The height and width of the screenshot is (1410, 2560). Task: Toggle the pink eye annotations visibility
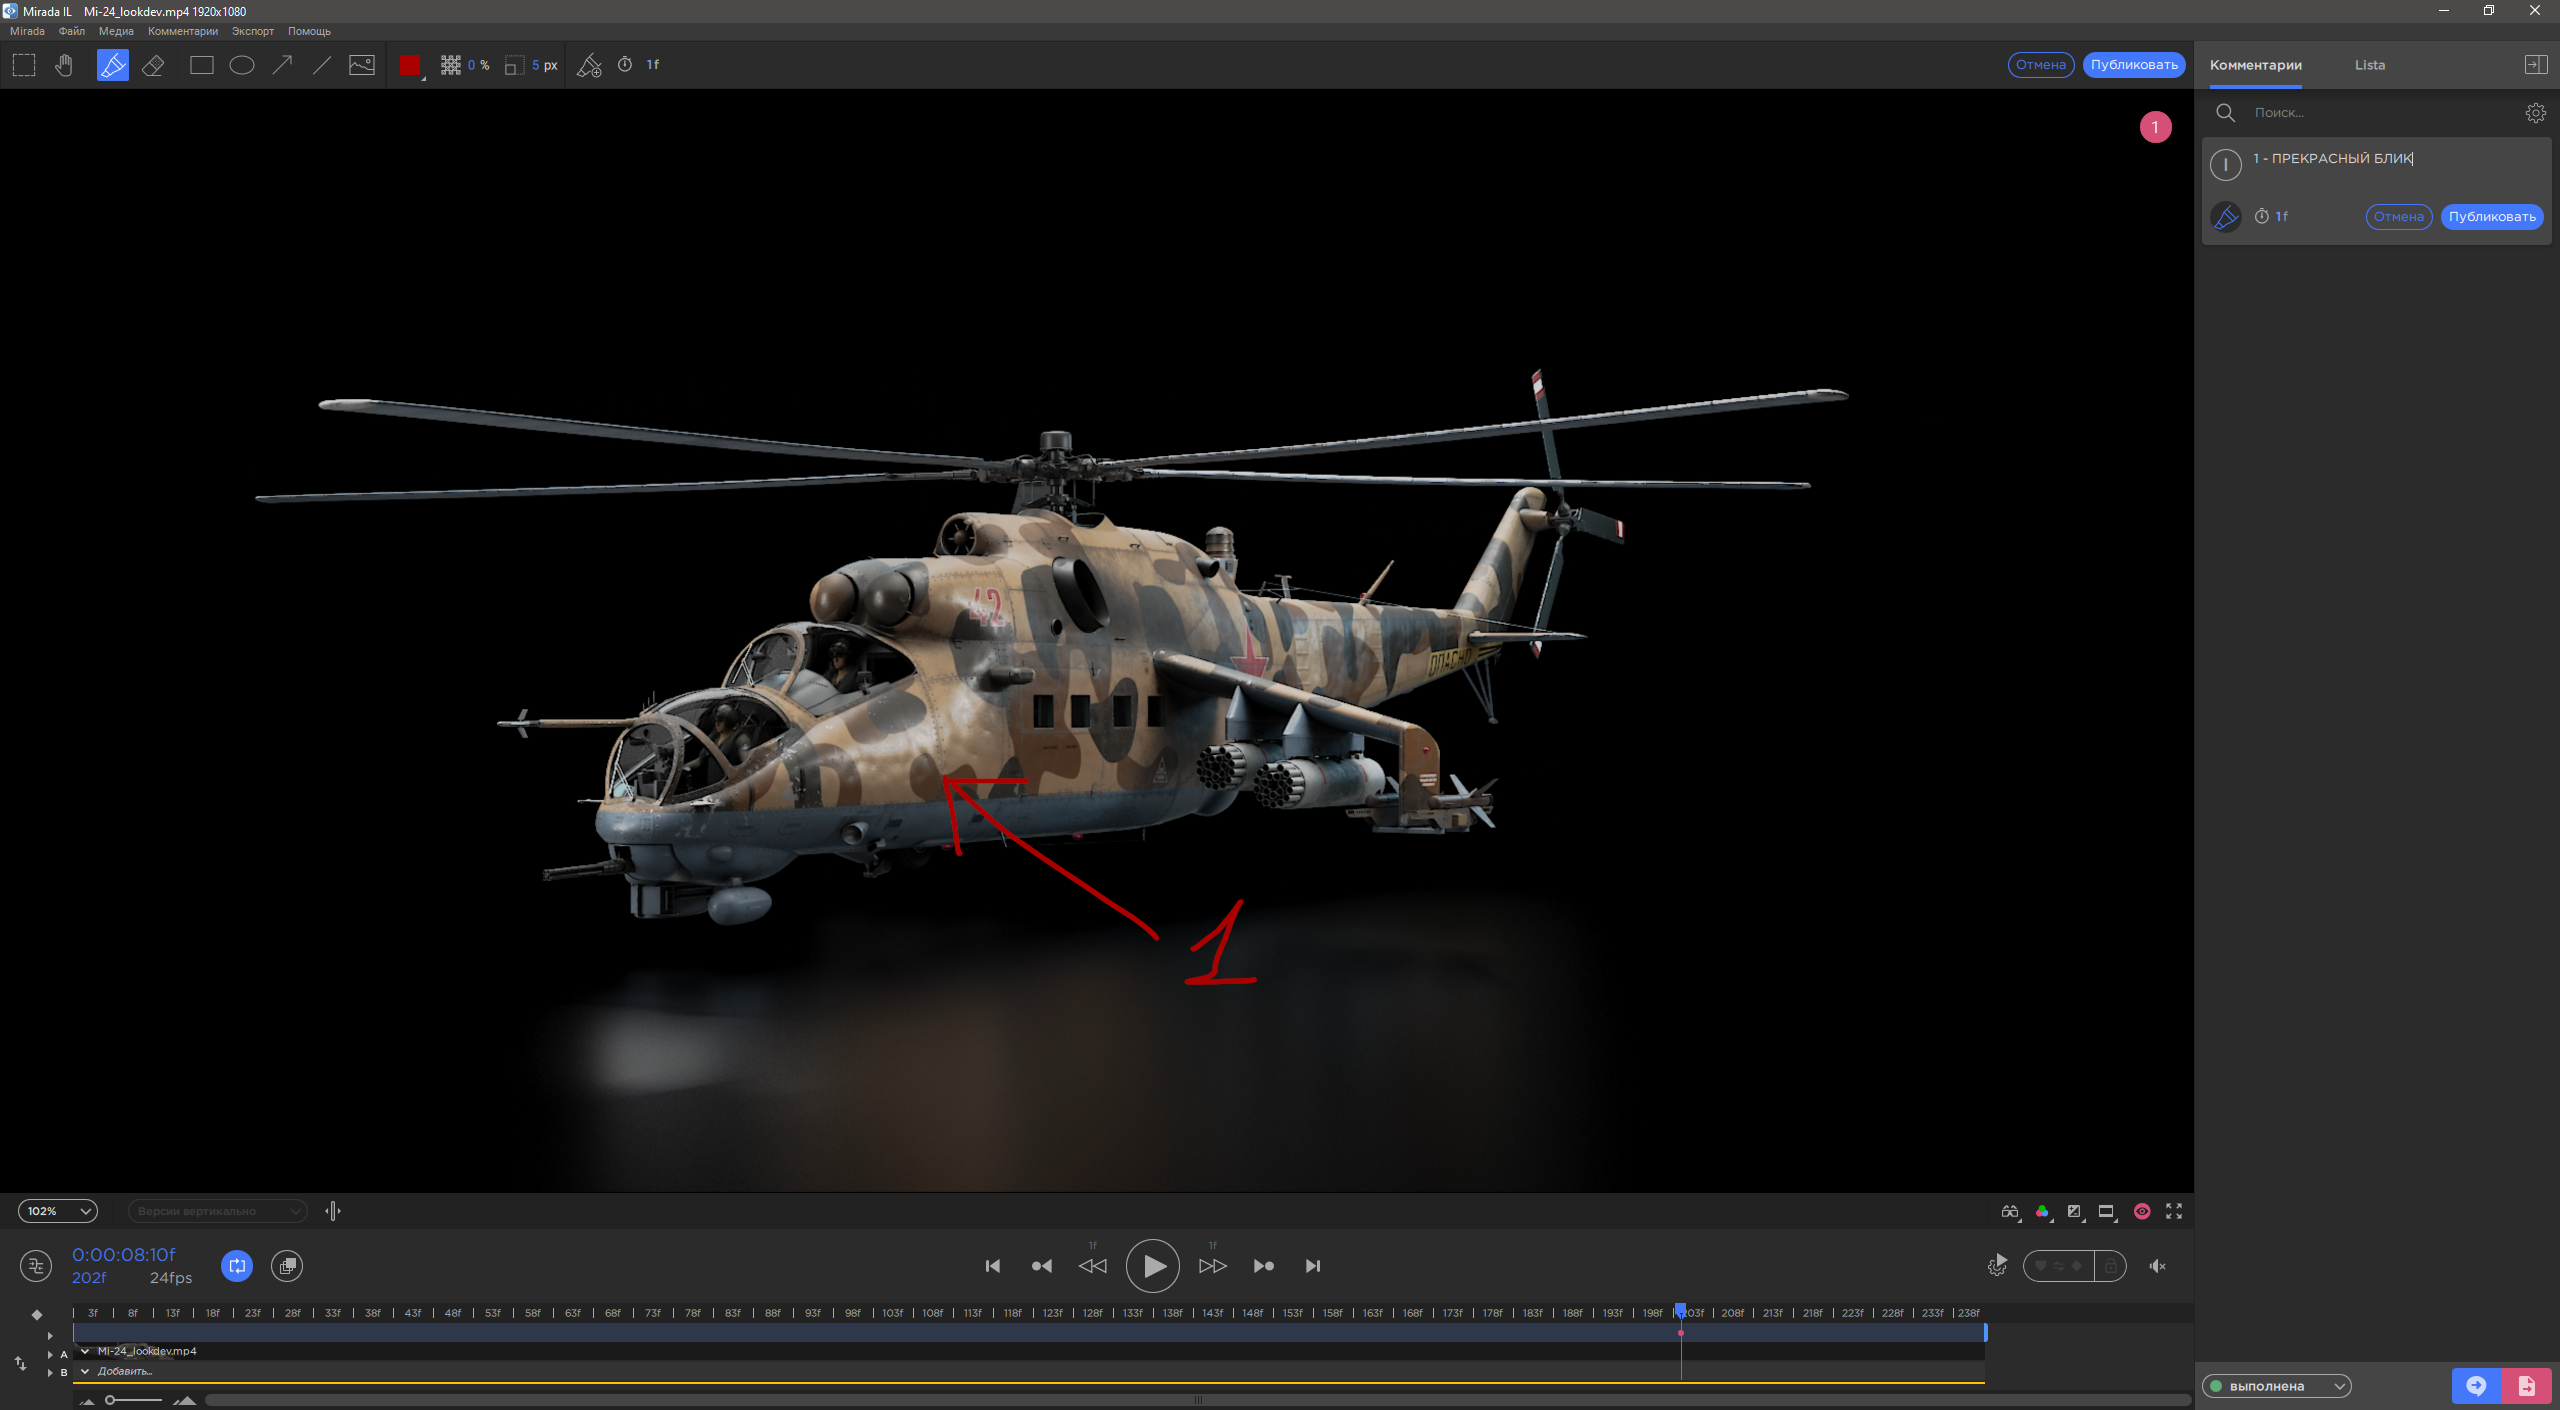(x=2142, y=1211)
